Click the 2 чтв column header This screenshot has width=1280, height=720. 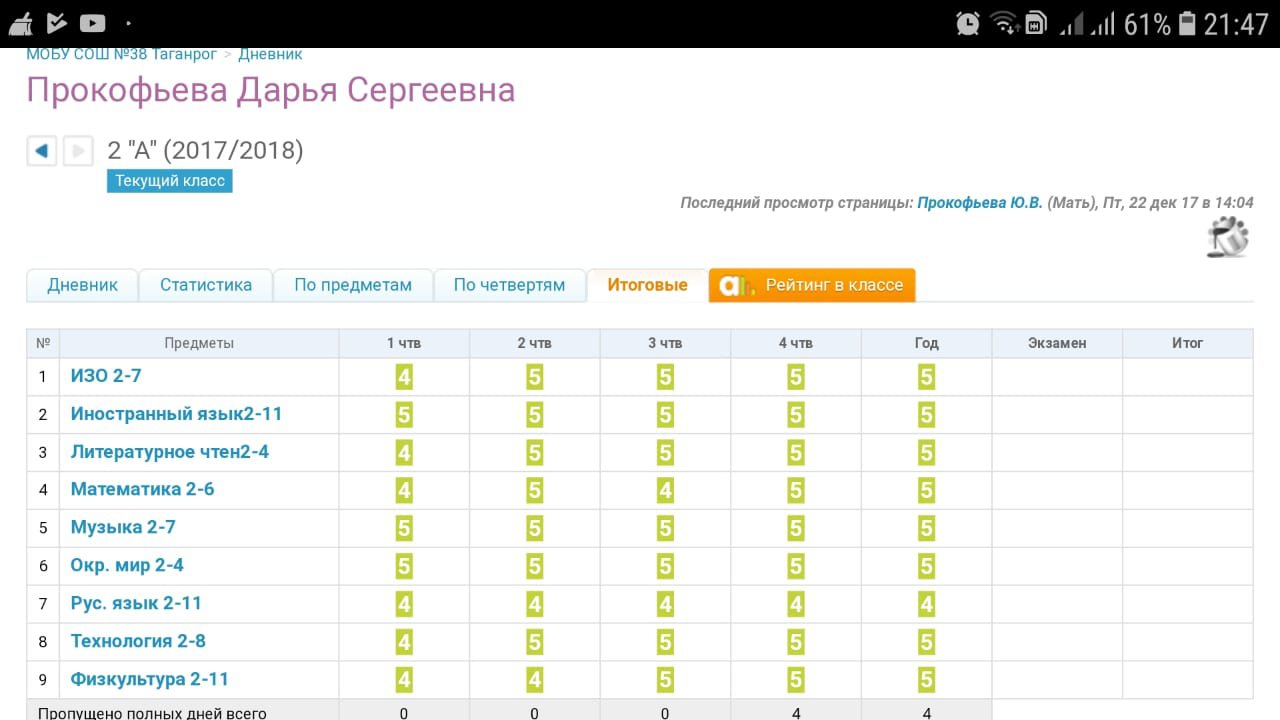click(x=535, y=343)
